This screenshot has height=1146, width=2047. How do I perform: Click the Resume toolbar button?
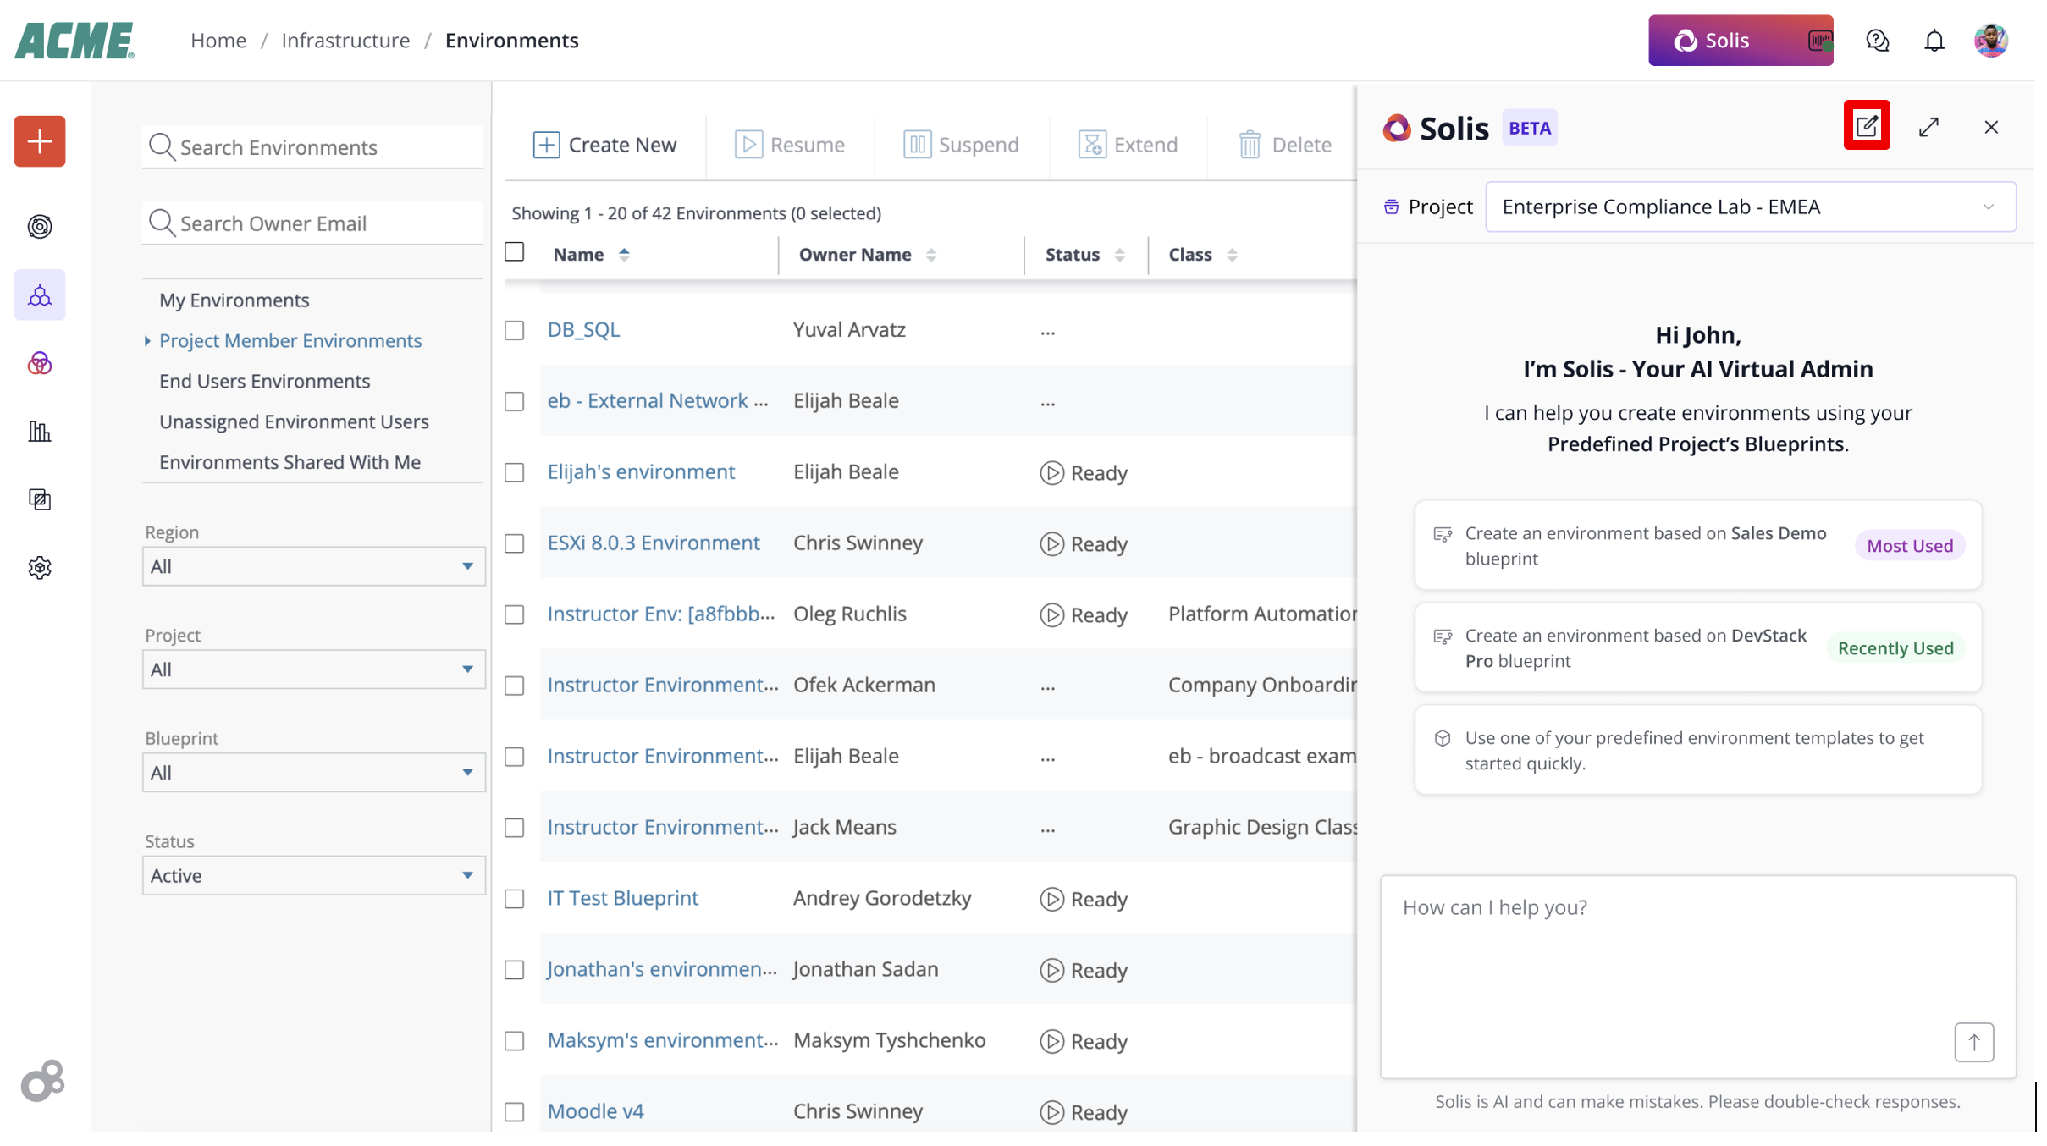pyautogui.click(x=790, y=145)
